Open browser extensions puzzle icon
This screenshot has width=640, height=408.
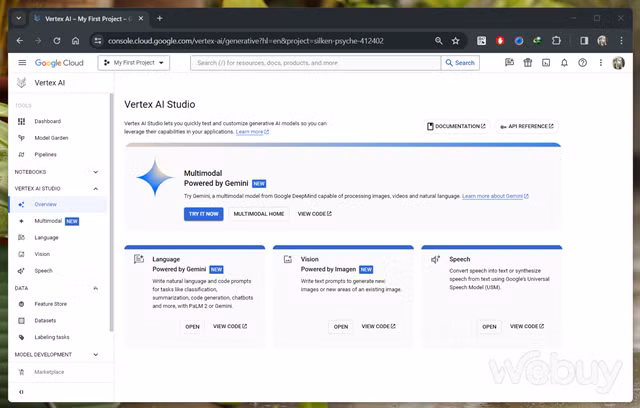click(x=556, y=41)
